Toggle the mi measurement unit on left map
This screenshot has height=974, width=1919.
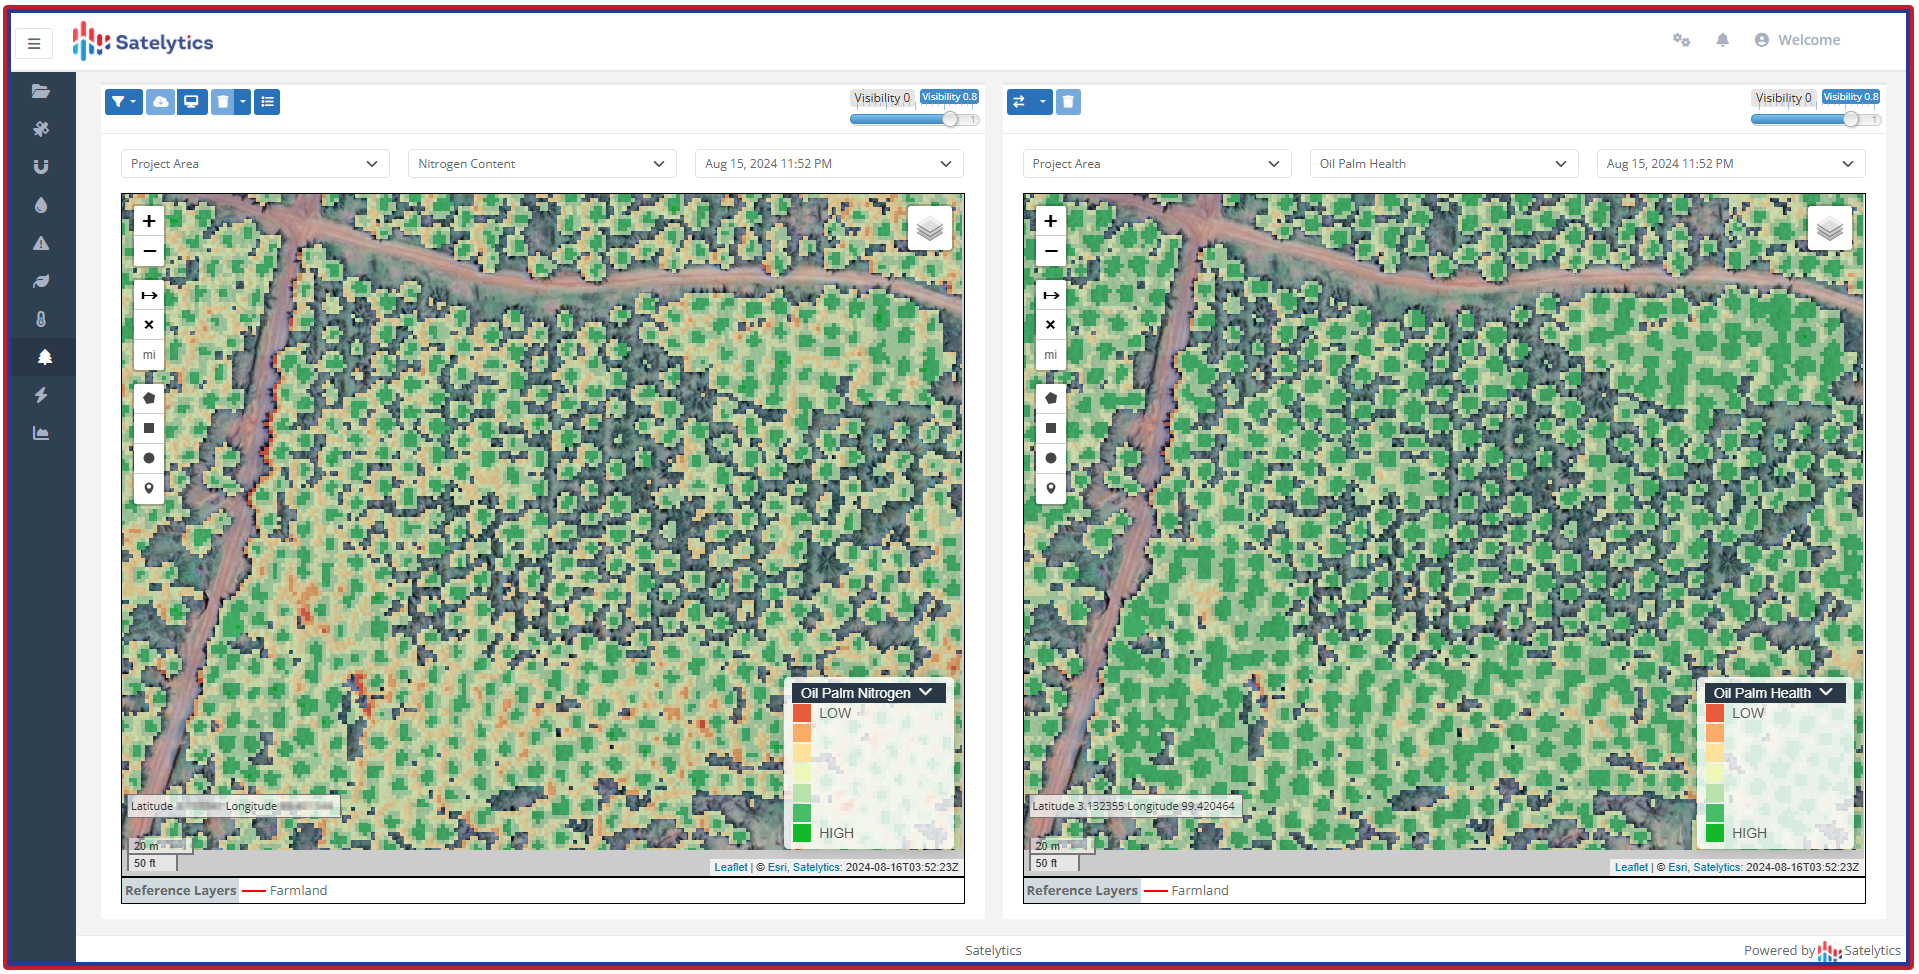click(149, 355)
